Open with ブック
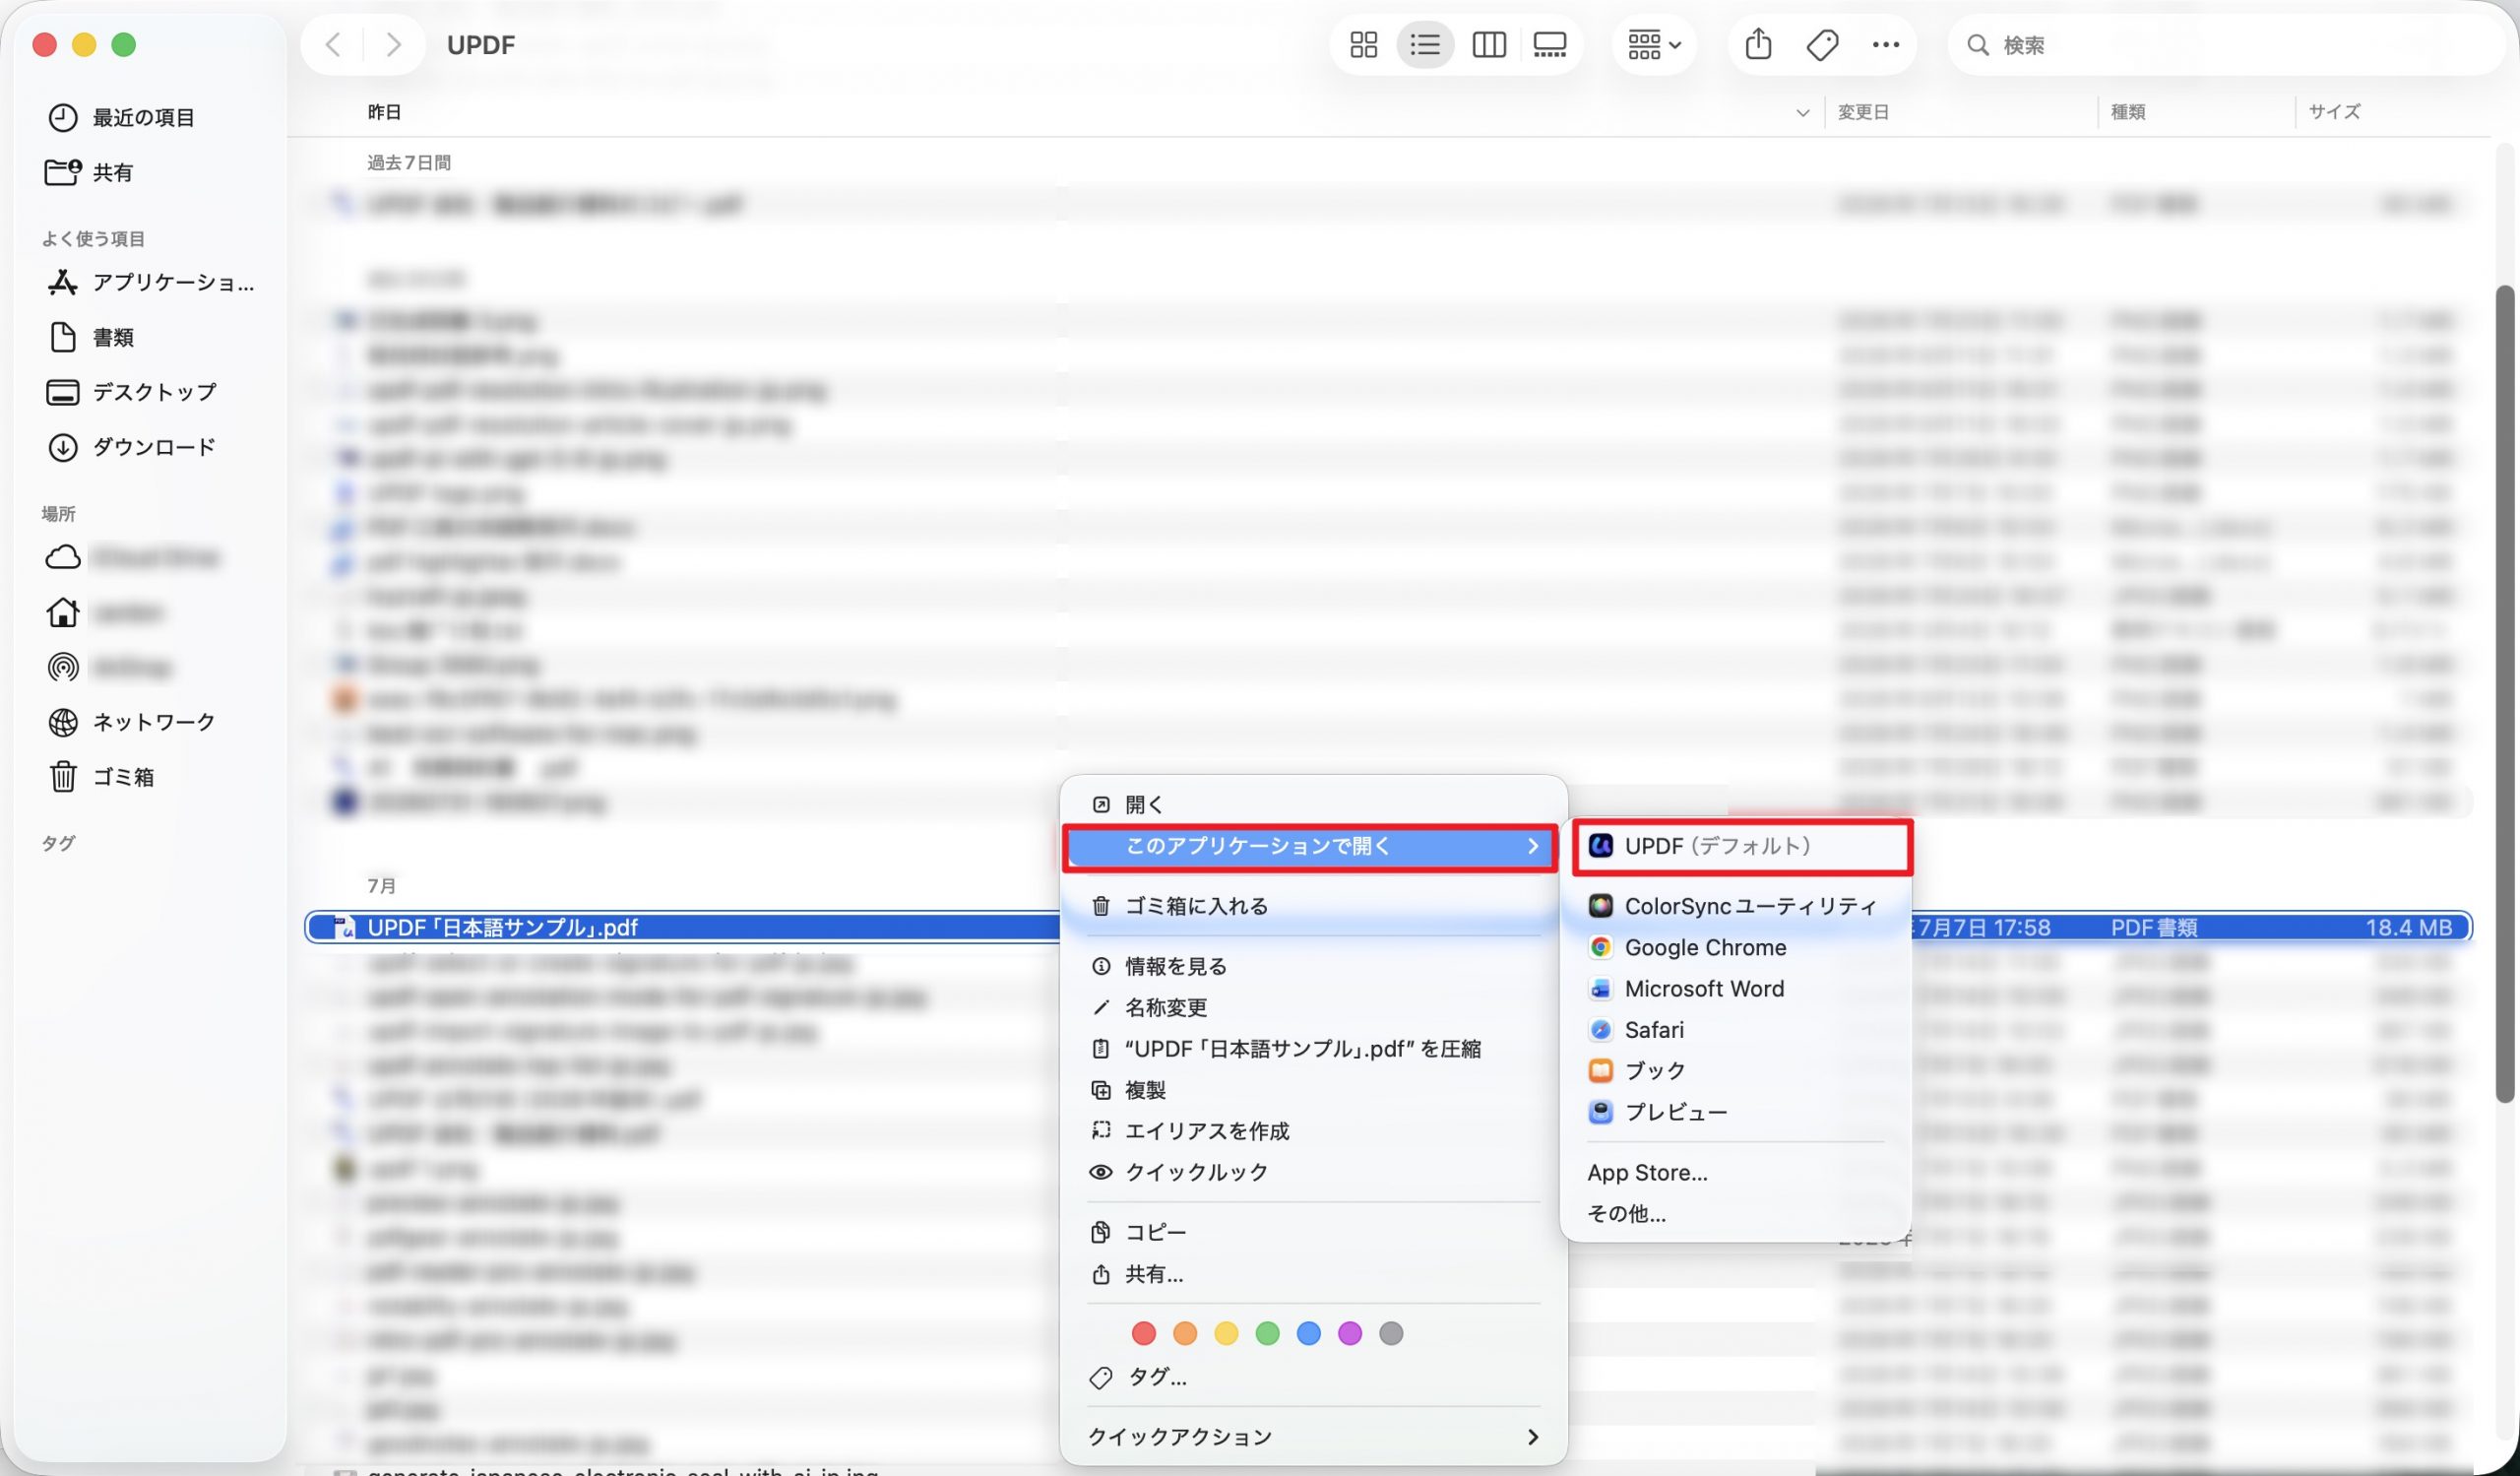 [x=1736, y=1071]
